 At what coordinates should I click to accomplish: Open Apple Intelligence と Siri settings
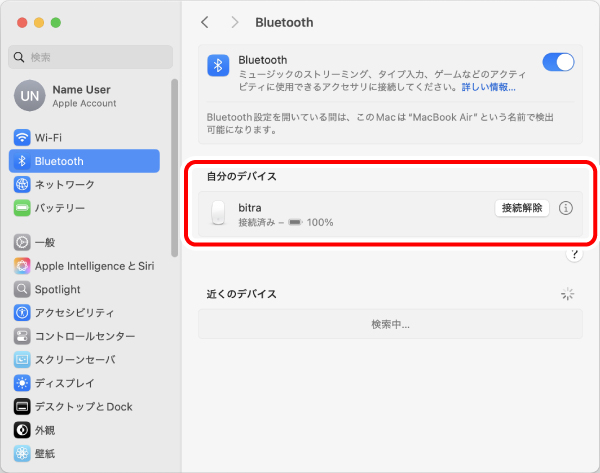coord(94,266)
